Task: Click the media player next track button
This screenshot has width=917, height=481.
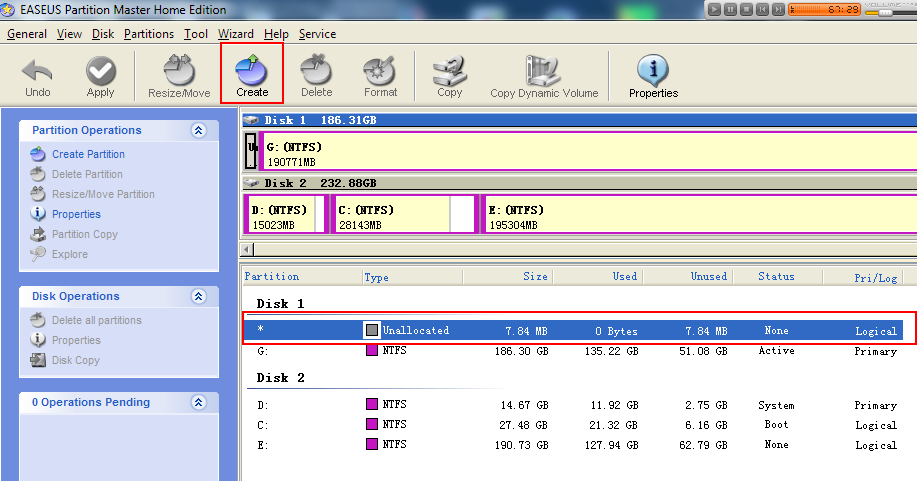Action: (778, 9)
